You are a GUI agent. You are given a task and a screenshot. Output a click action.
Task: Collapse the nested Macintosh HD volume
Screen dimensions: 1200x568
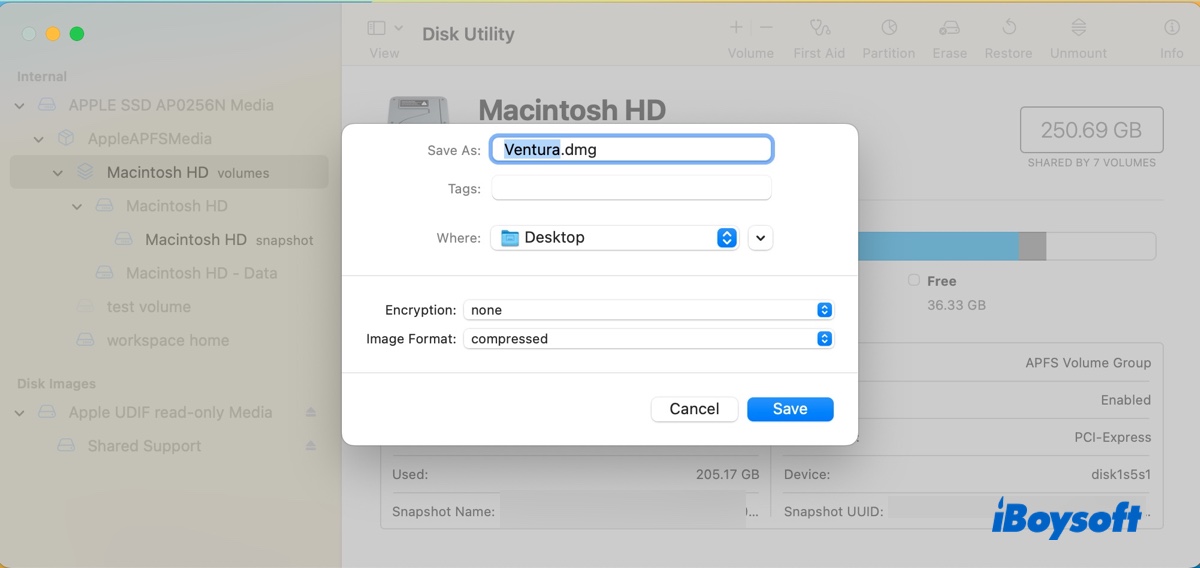tap(77, 206)
